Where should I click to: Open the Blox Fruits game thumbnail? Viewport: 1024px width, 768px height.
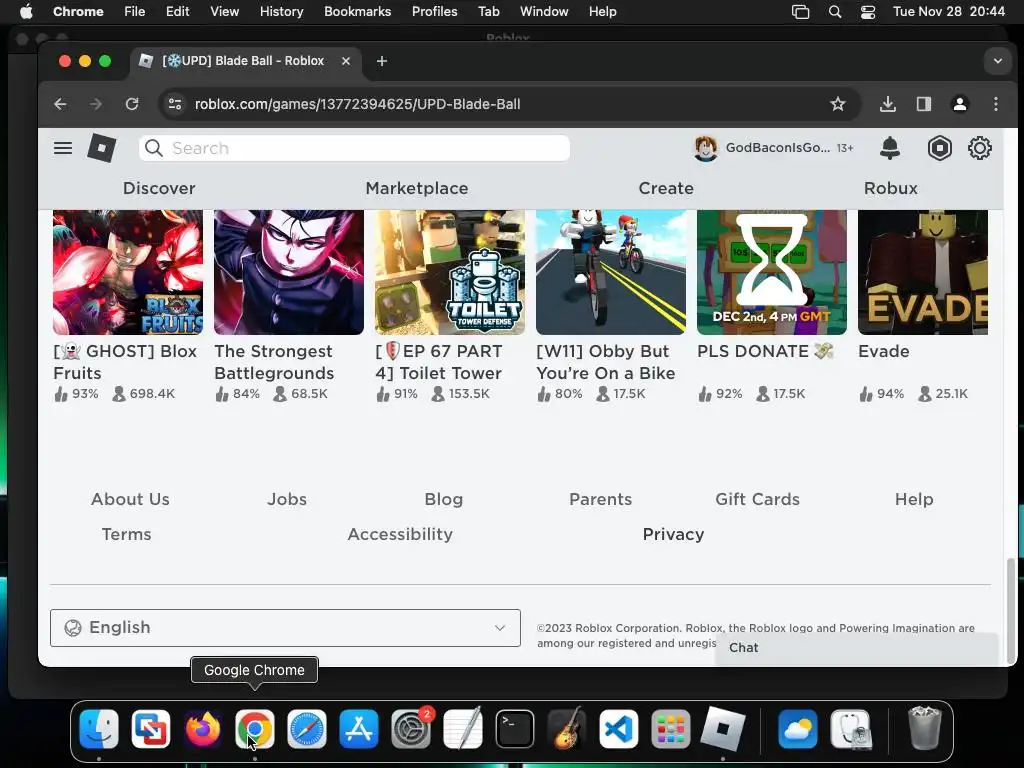128,272
